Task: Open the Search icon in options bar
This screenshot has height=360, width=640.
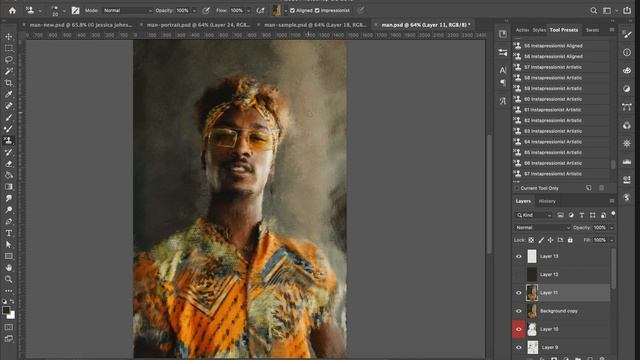Action: (x=593, y=11)
